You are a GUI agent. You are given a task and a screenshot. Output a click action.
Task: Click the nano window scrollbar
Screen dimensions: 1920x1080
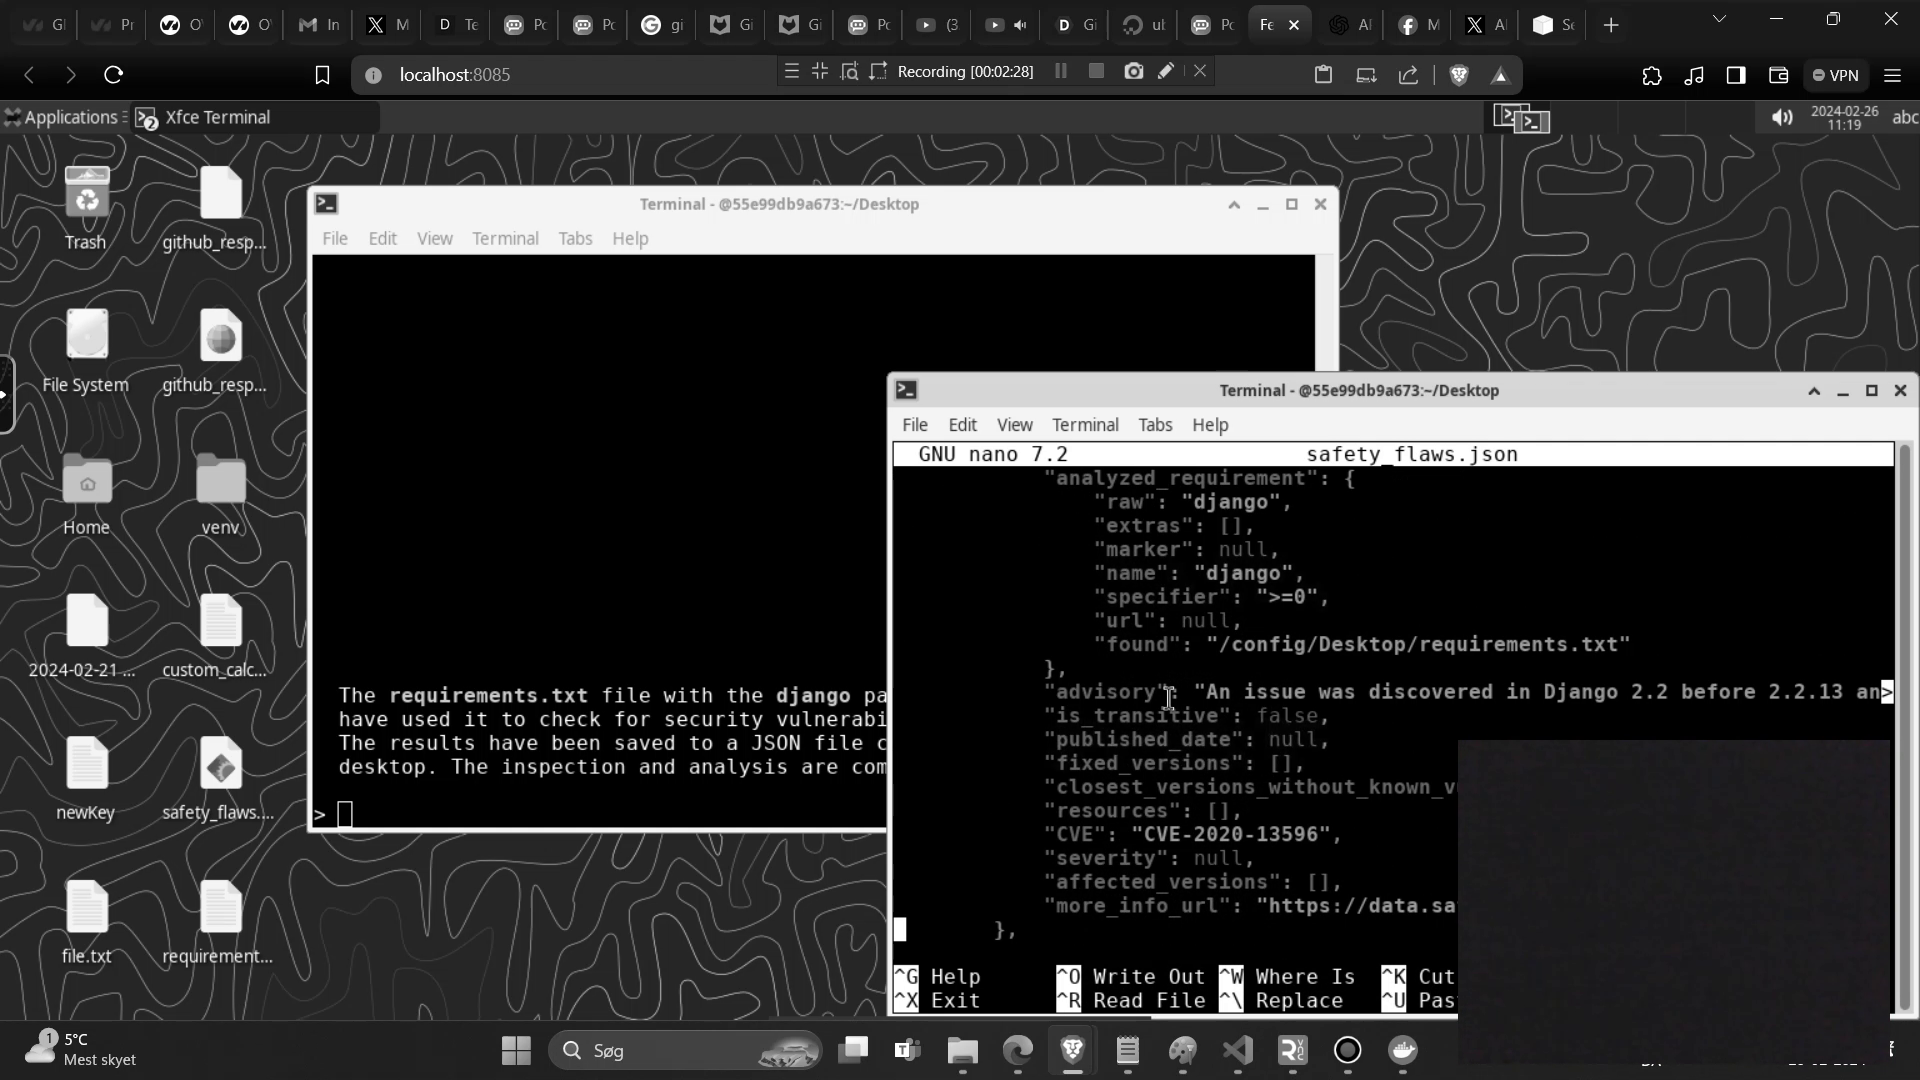click(1905, 700)
